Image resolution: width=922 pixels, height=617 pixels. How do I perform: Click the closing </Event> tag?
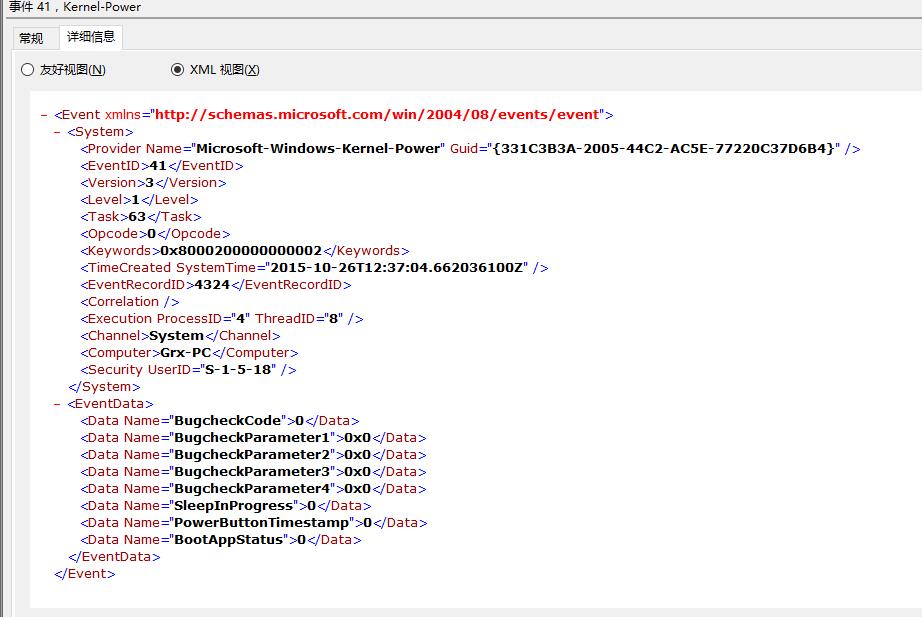pos(85,574)
